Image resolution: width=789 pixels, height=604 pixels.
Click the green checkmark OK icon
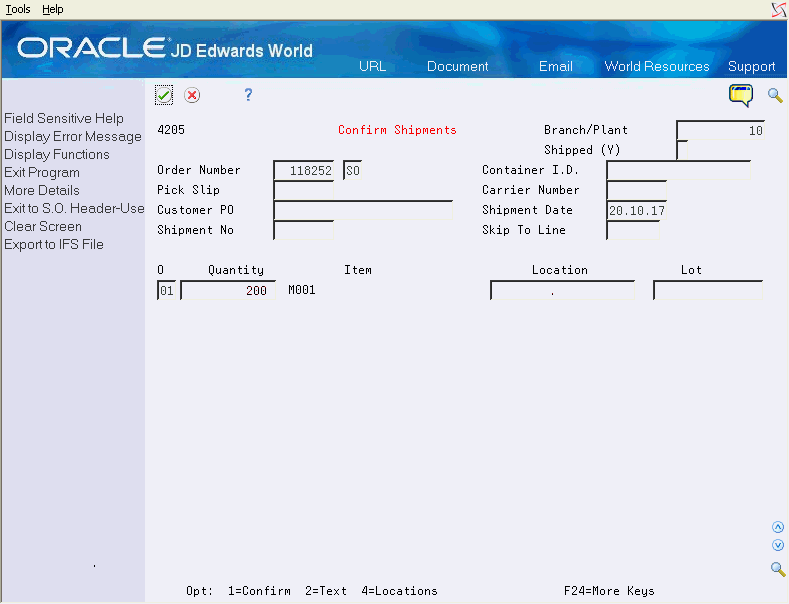(164, 95)
